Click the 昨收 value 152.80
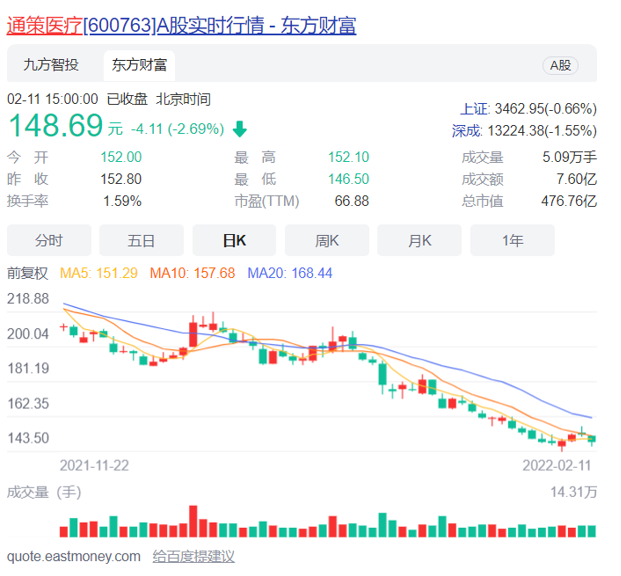621x576 pixels. point(121,179)
